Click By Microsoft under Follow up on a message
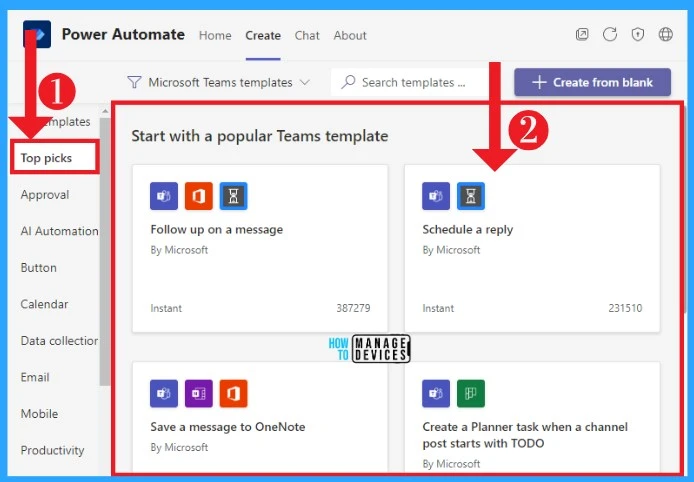The height and width of the screenshot is (482, 694). [x=179, y=250]
